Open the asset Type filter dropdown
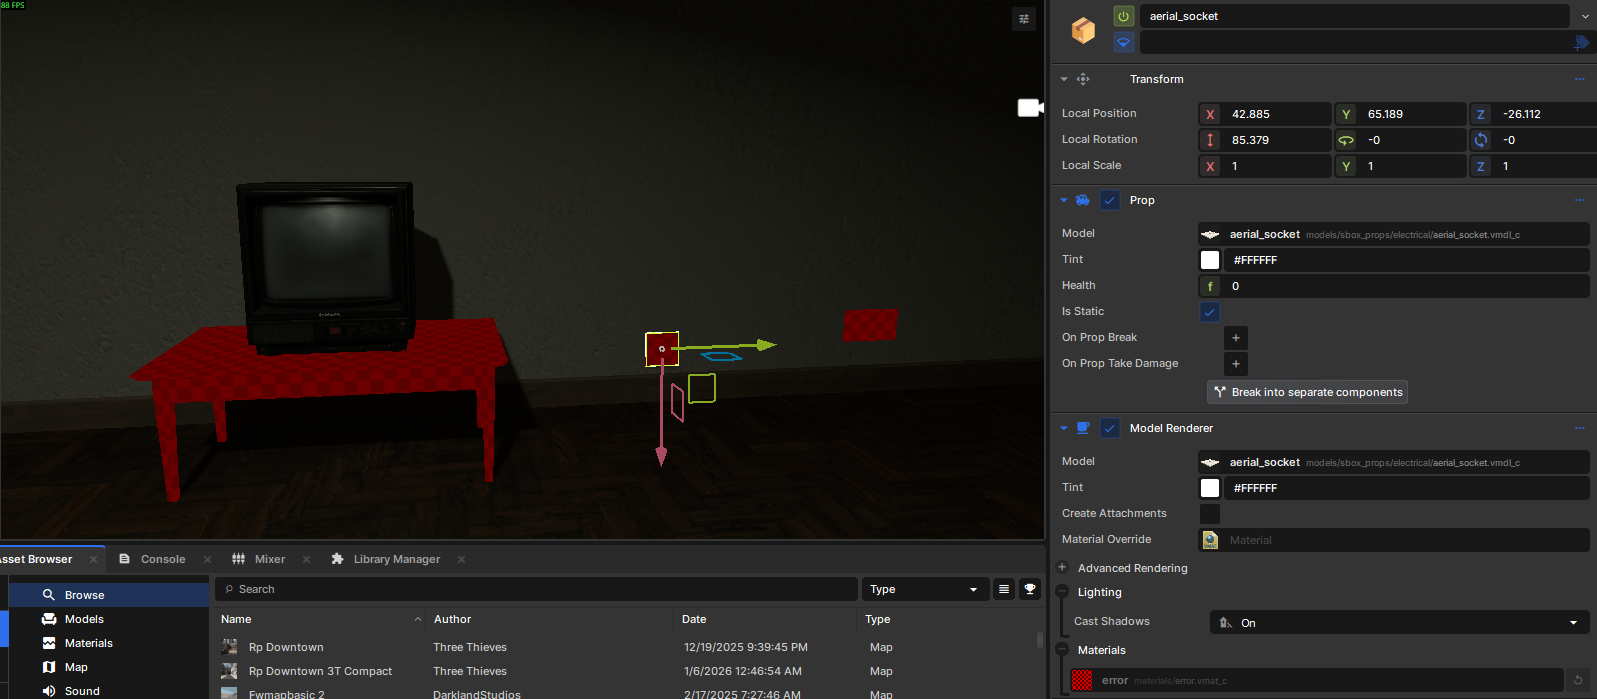This screenshot has width=1597, height=699. pyautogui.click(x=925, y=589)
